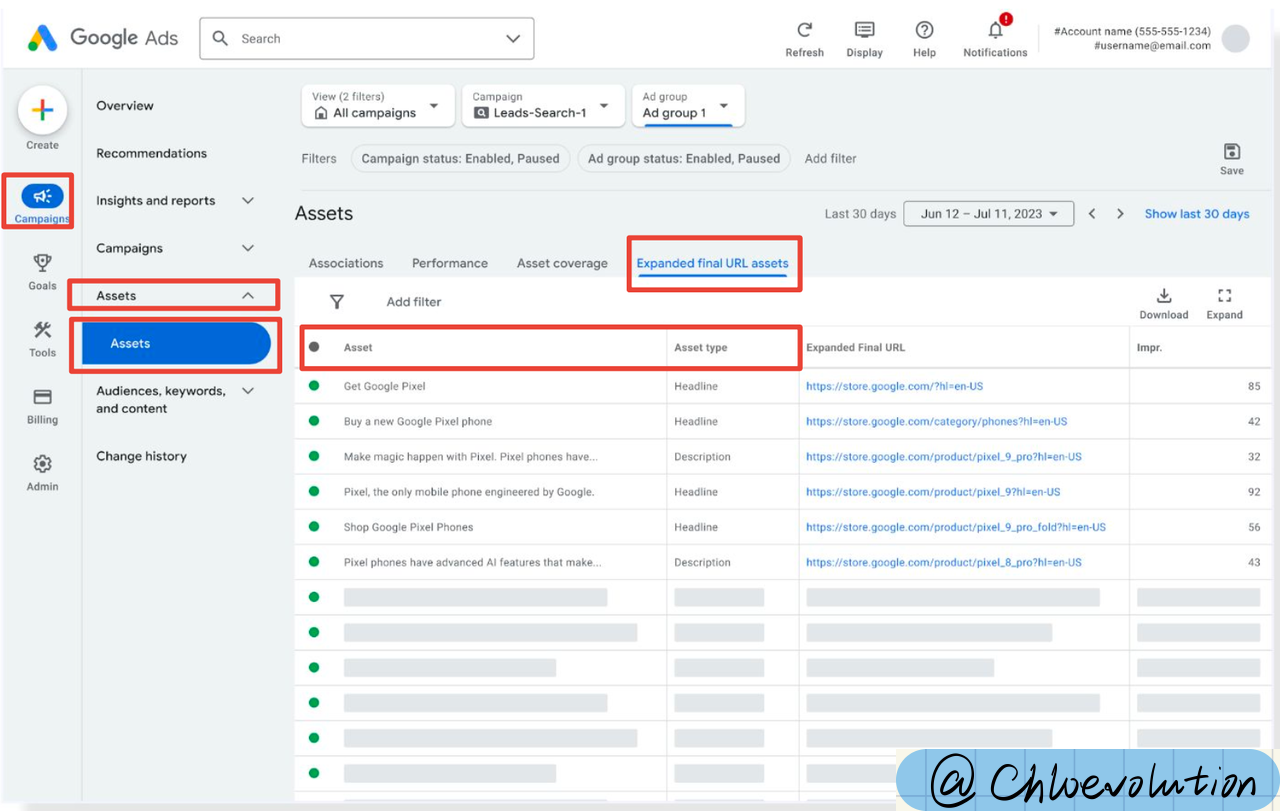
Task: Sort by Expanded Final URL column header
Action: 855,348
